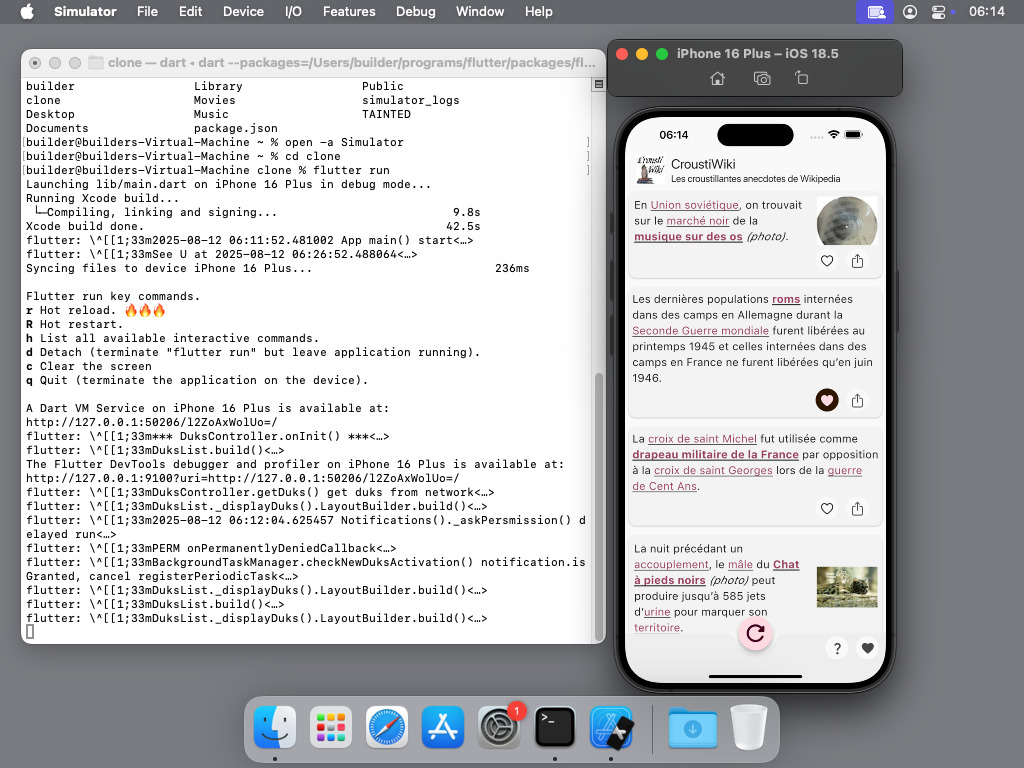This screenshot has height=768, width=1024.
Task: Open the Debug menu
Action: click(416, 12)
